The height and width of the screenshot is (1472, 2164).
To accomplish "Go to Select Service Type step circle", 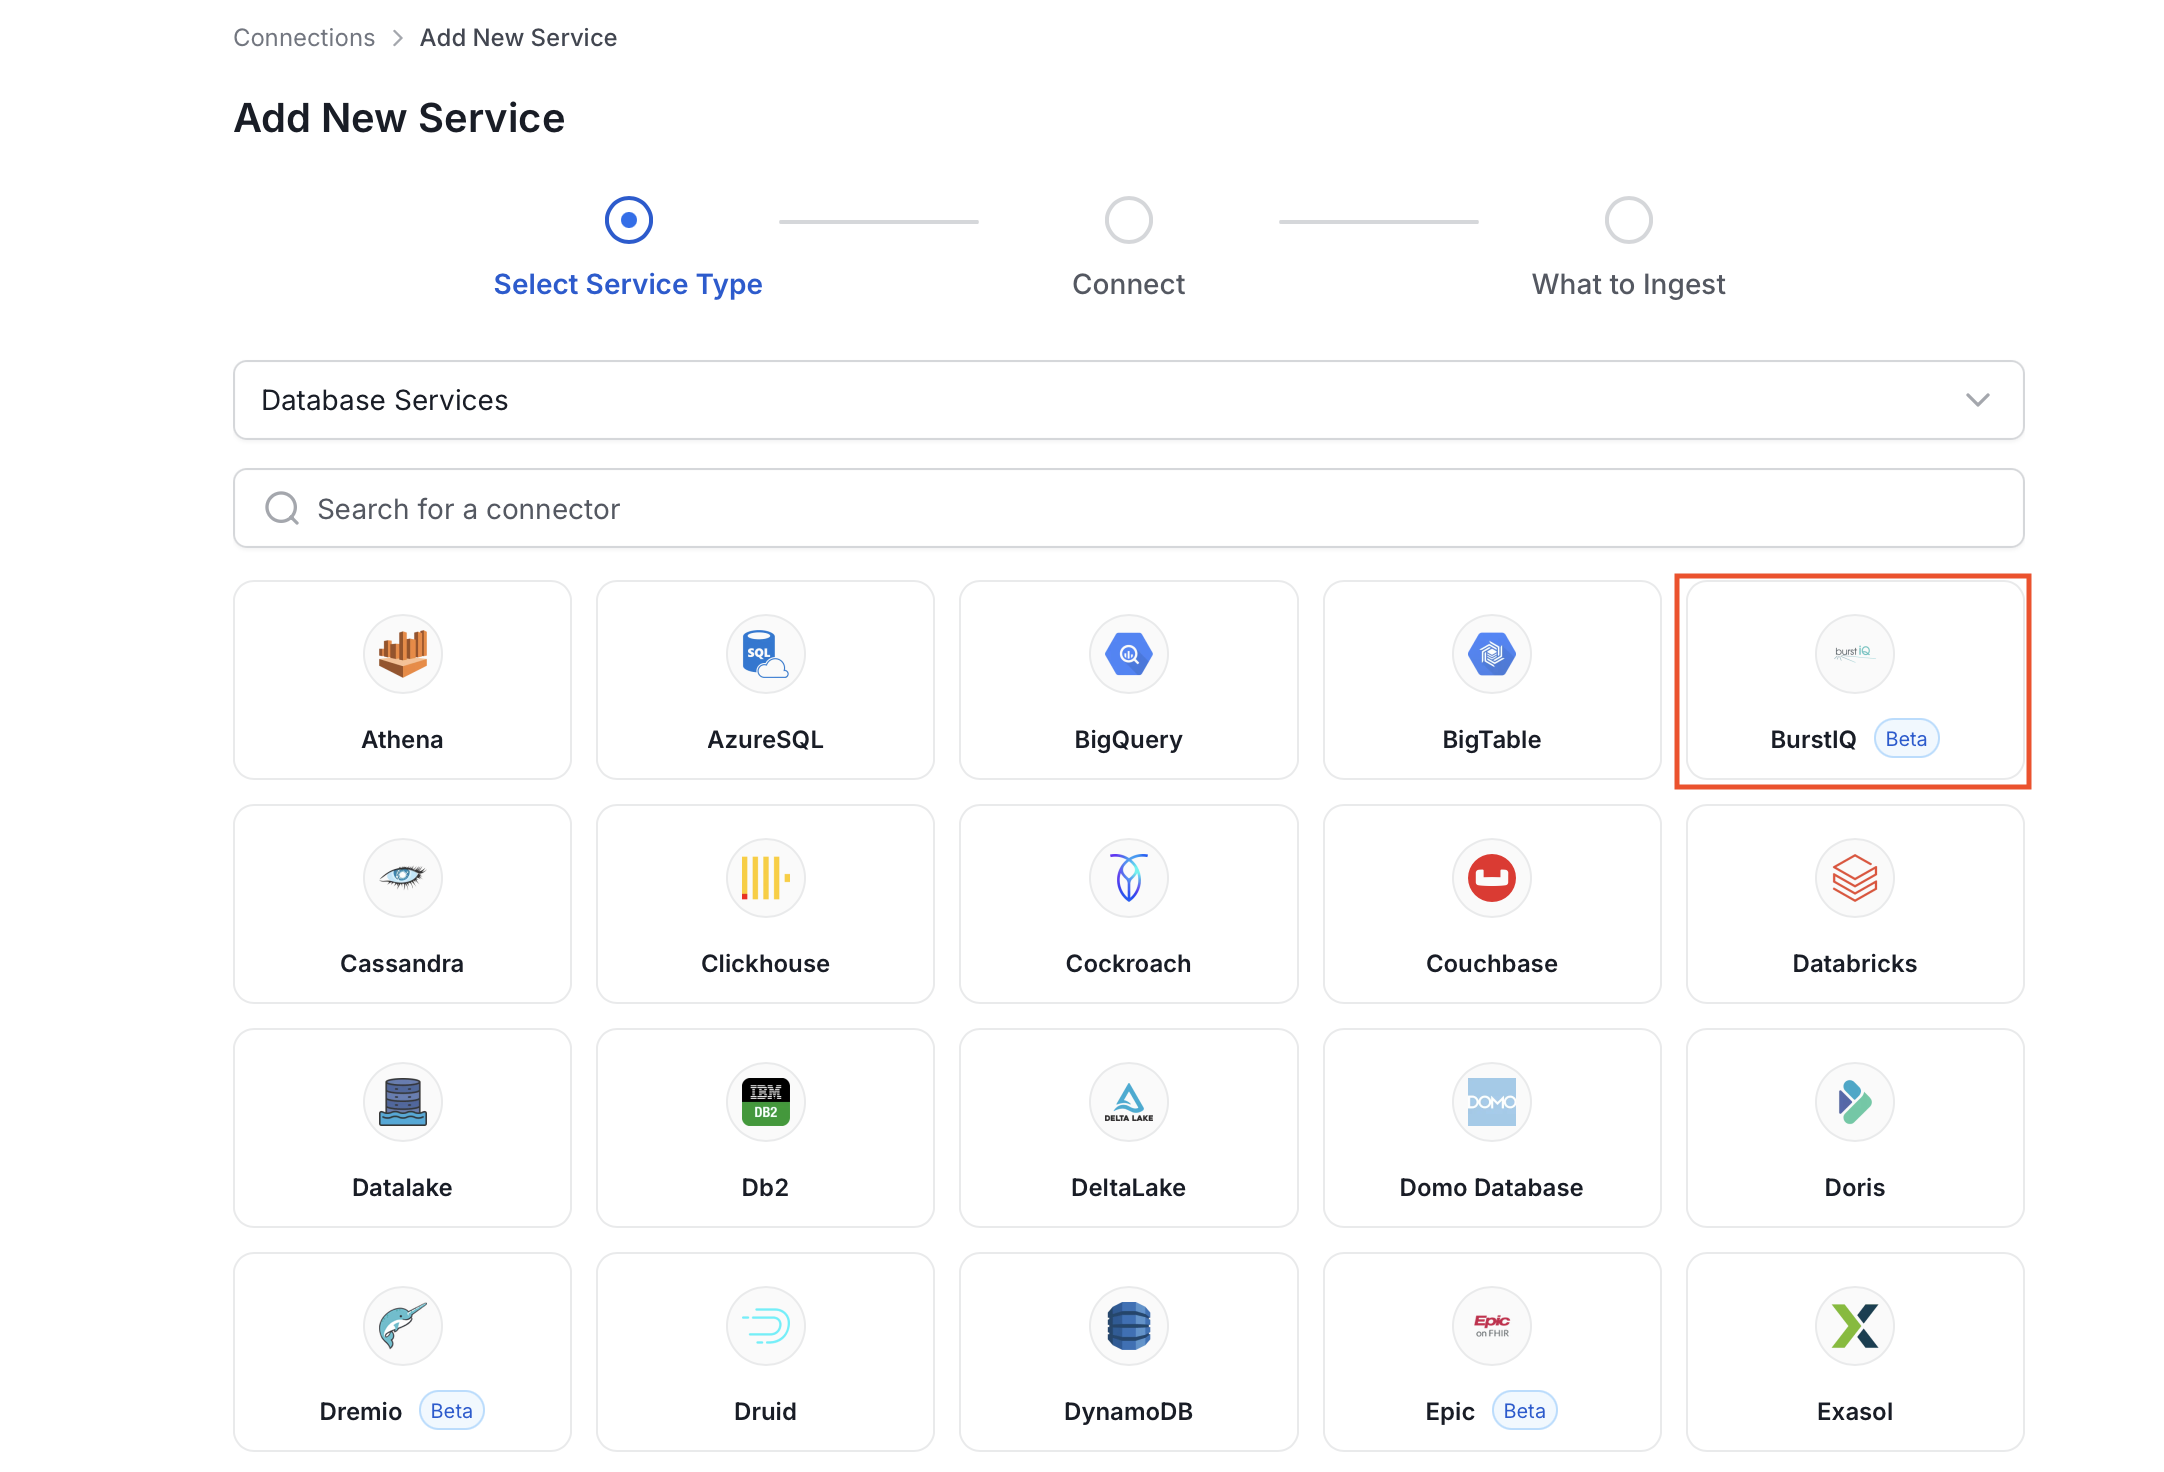I will click(628, 220).
